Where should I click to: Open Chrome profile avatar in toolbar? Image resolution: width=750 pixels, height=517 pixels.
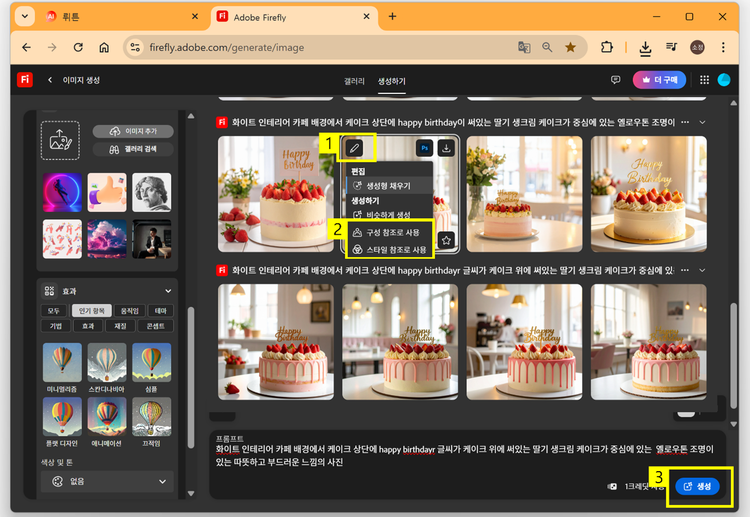[697, 47]
